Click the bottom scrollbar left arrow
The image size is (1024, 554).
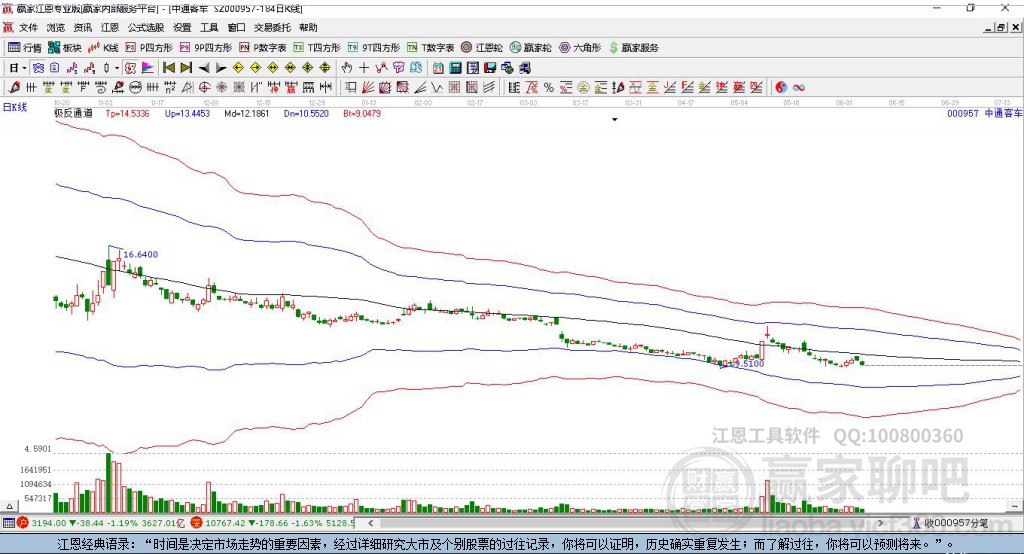(x=371, y=523)
